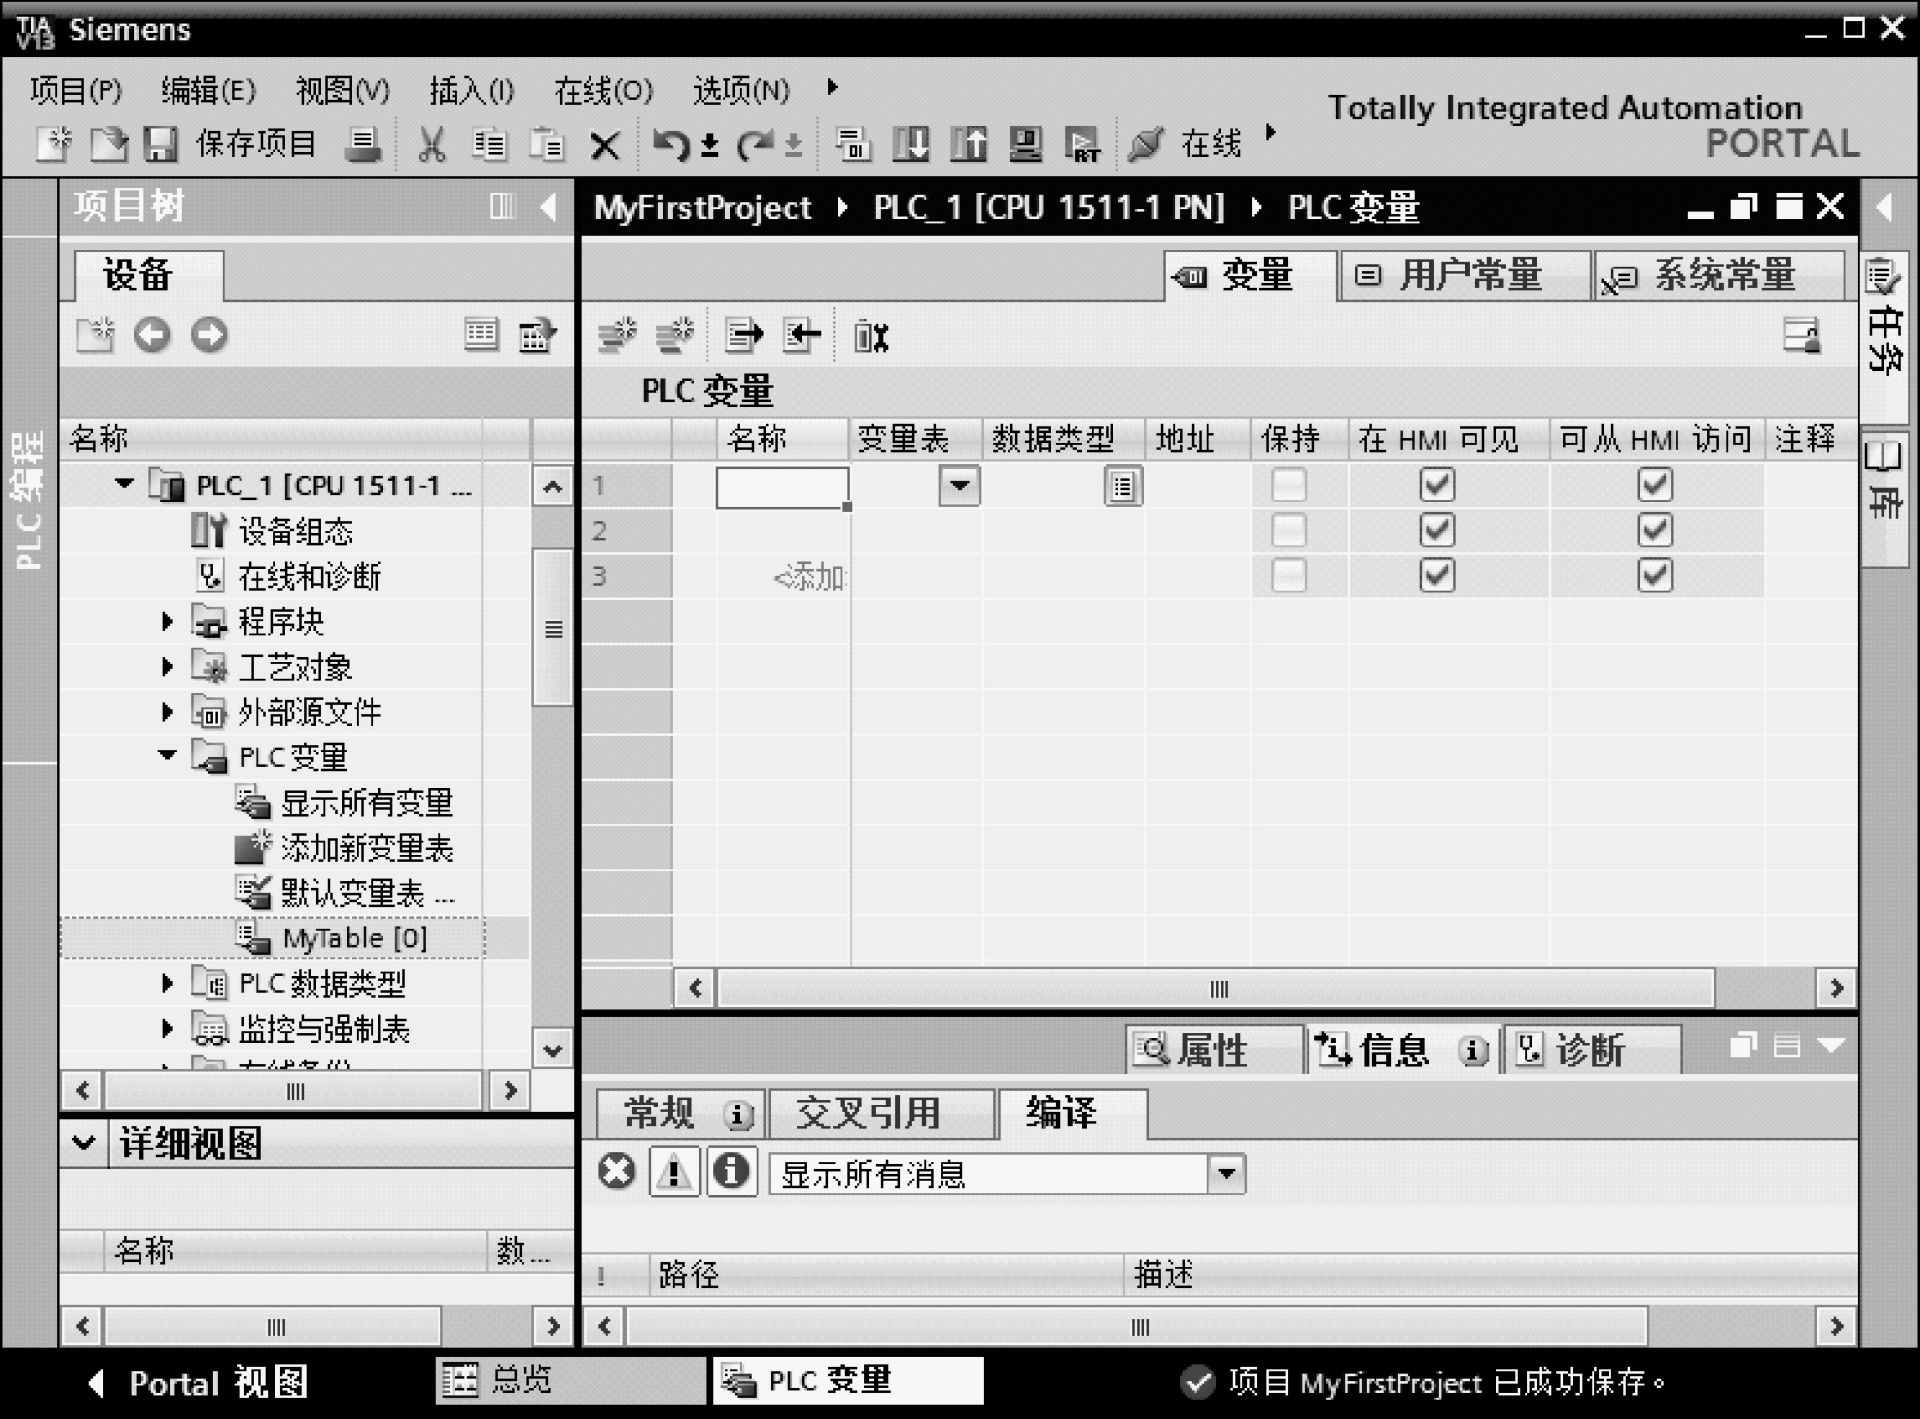The height and width of the screenshot is (1419, 1920).
Task: Click the variable table horizontal scrollbar
Action: (1216, 989)
